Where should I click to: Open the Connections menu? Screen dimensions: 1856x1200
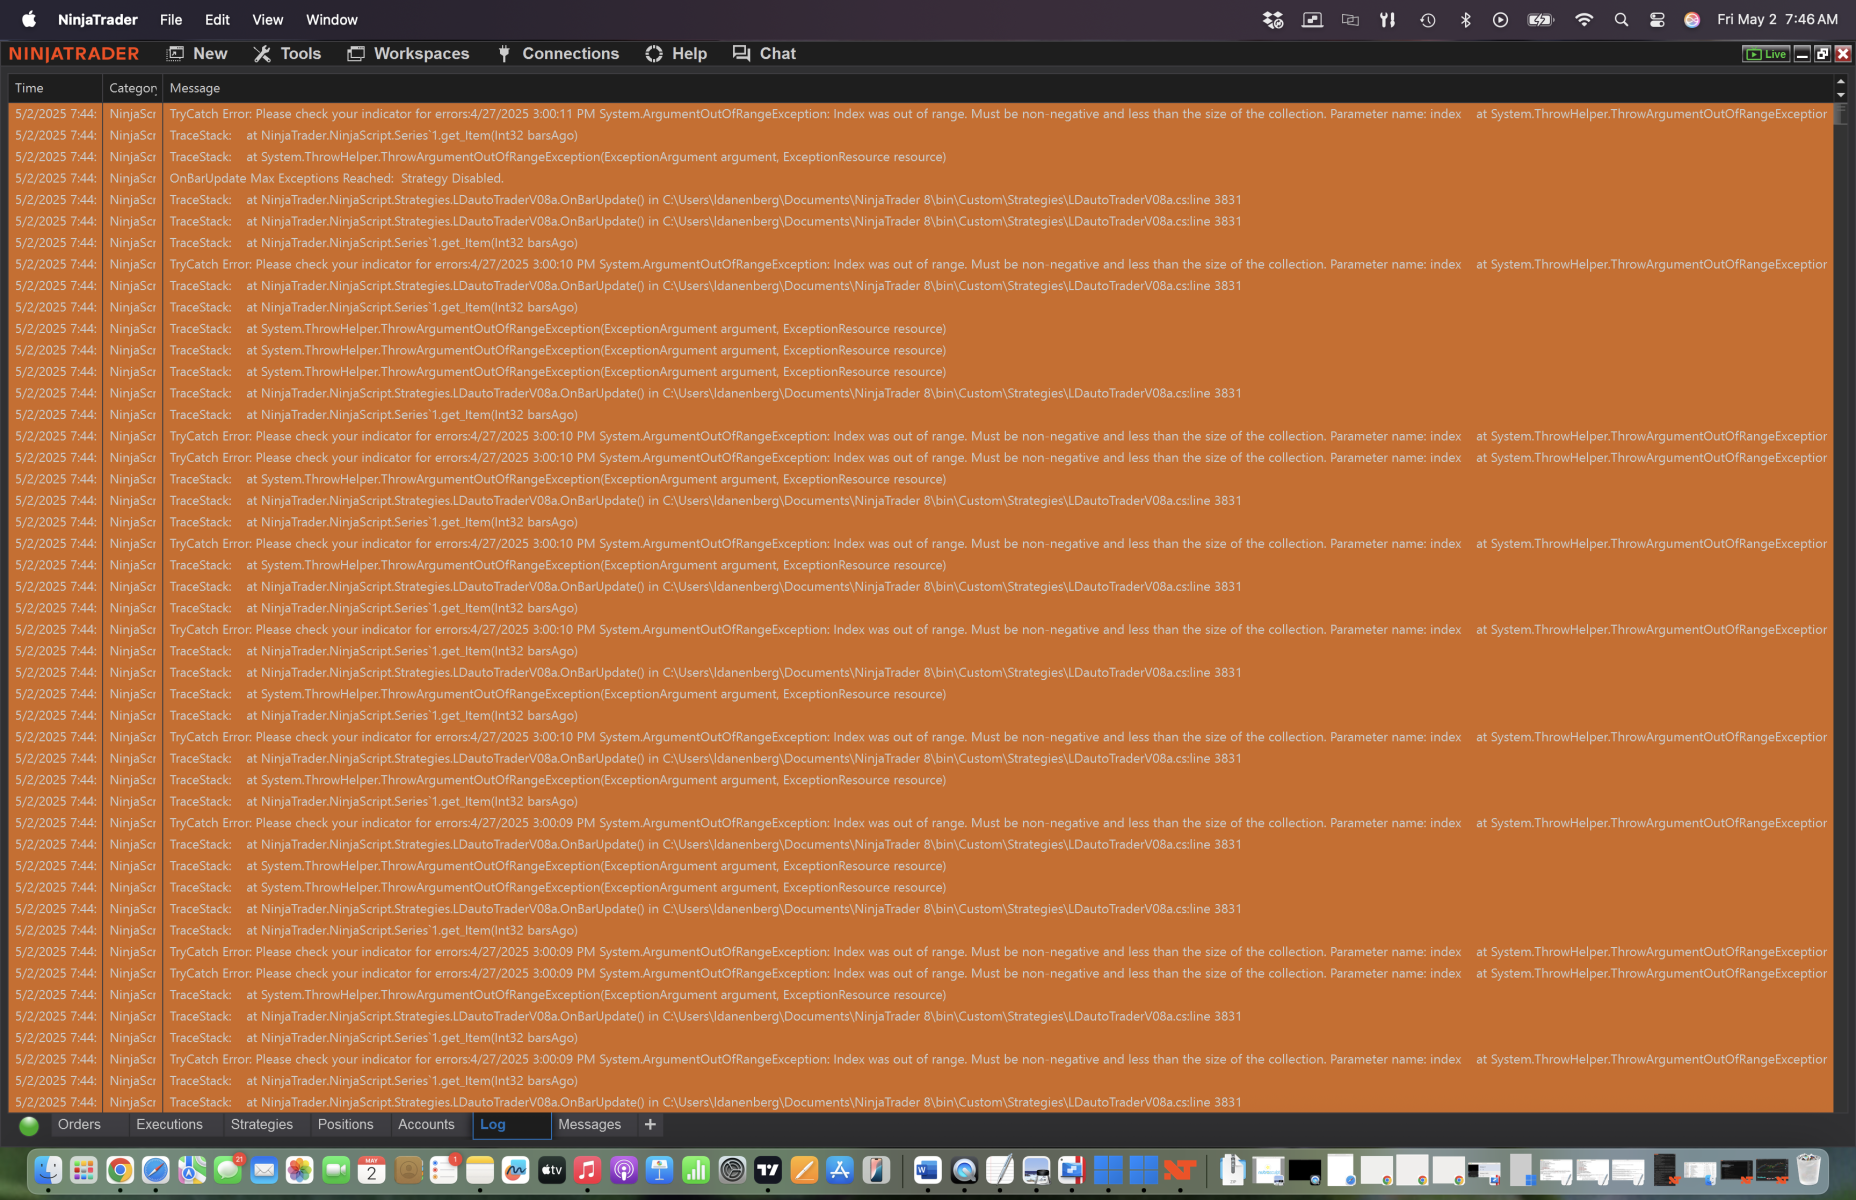558,54
